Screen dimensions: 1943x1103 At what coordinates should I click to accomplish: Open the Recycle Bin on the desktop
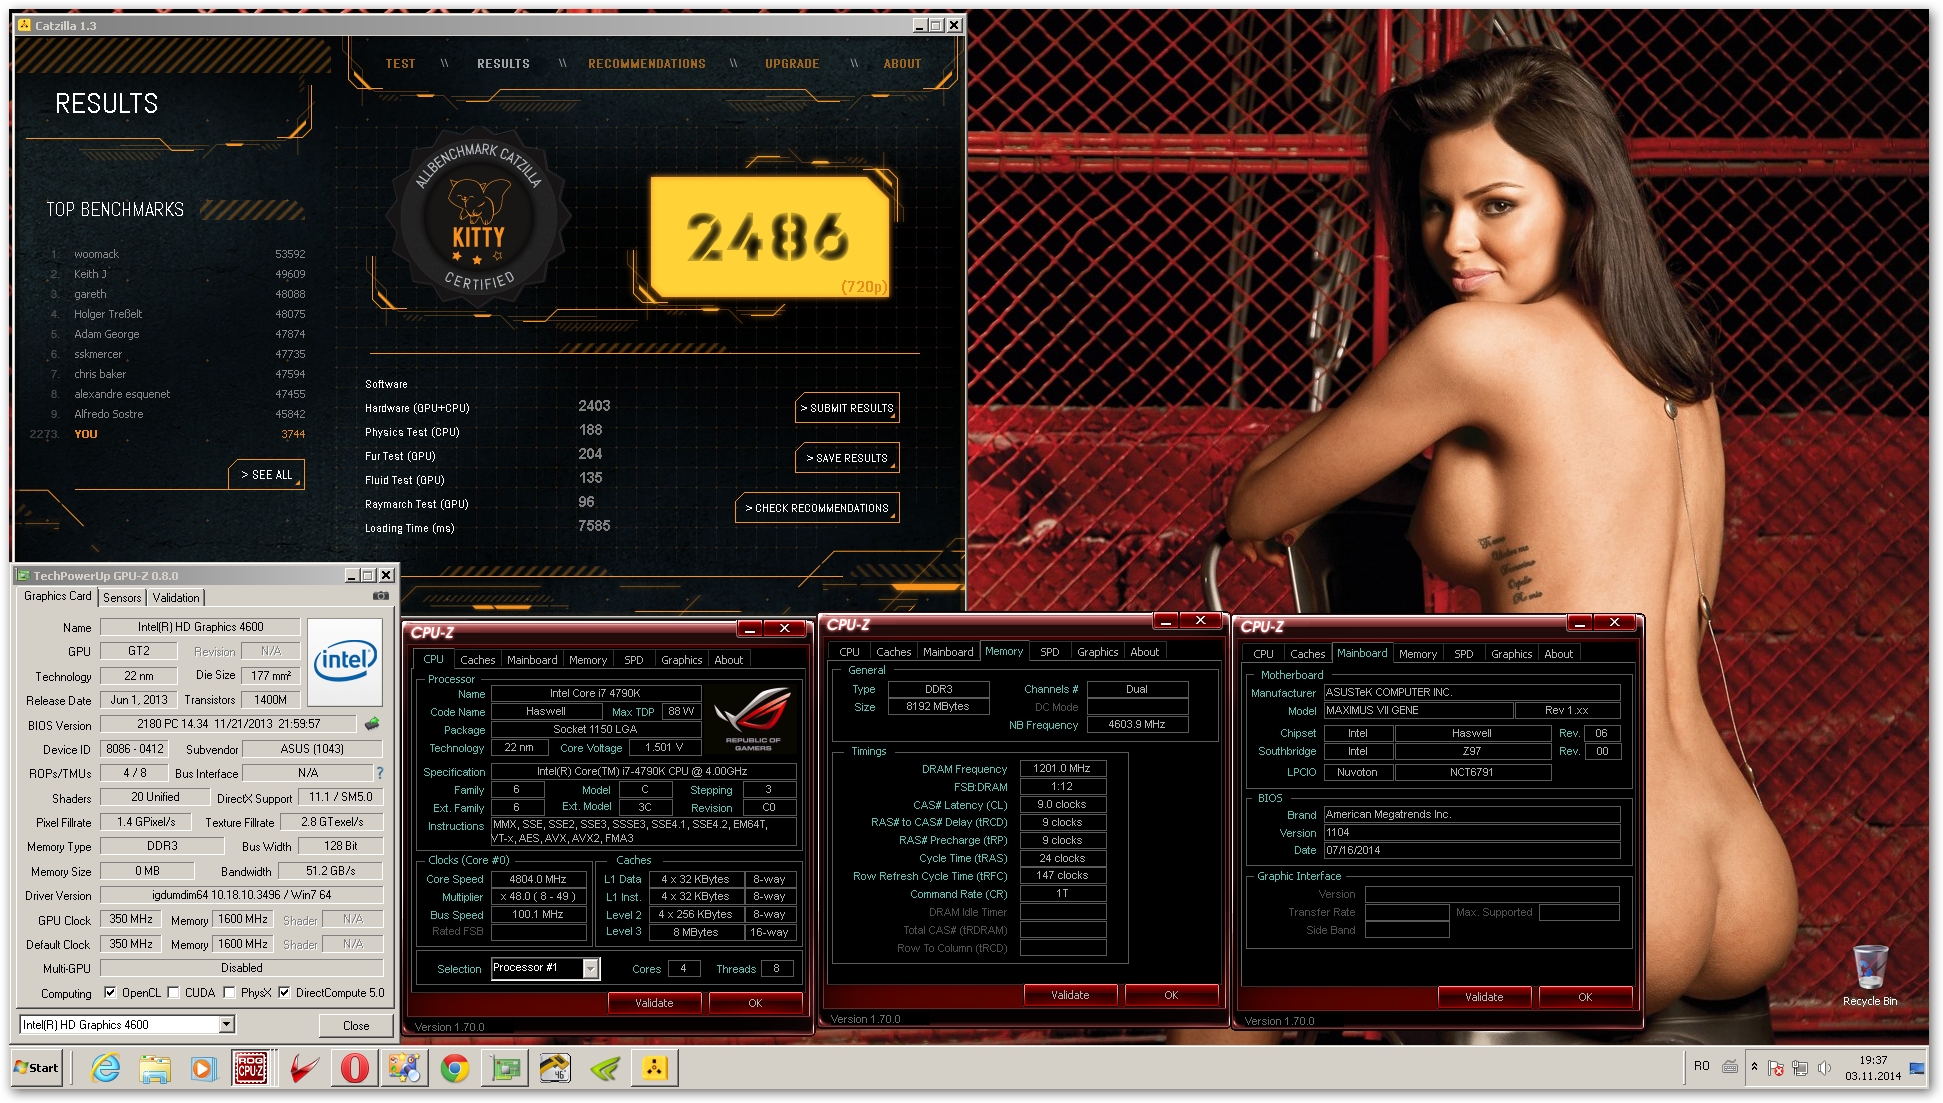[1870, 975]
